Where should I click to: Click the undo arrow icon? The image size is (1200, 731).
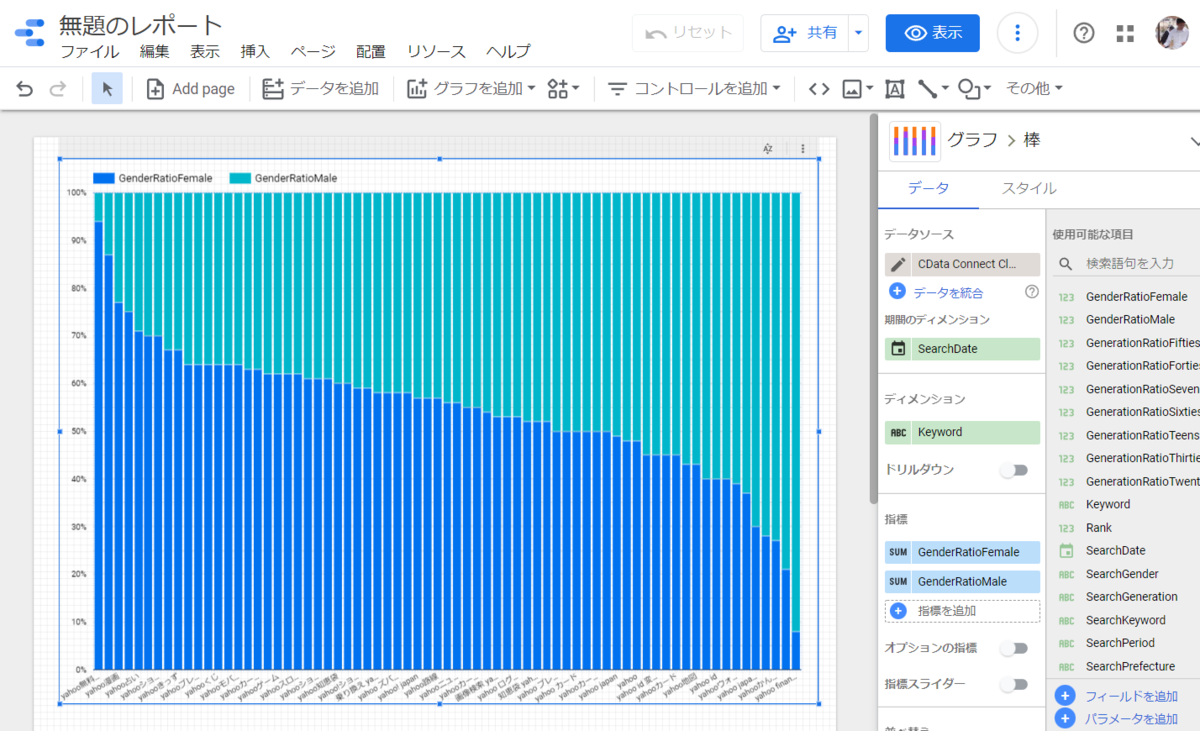click(25, 89)
